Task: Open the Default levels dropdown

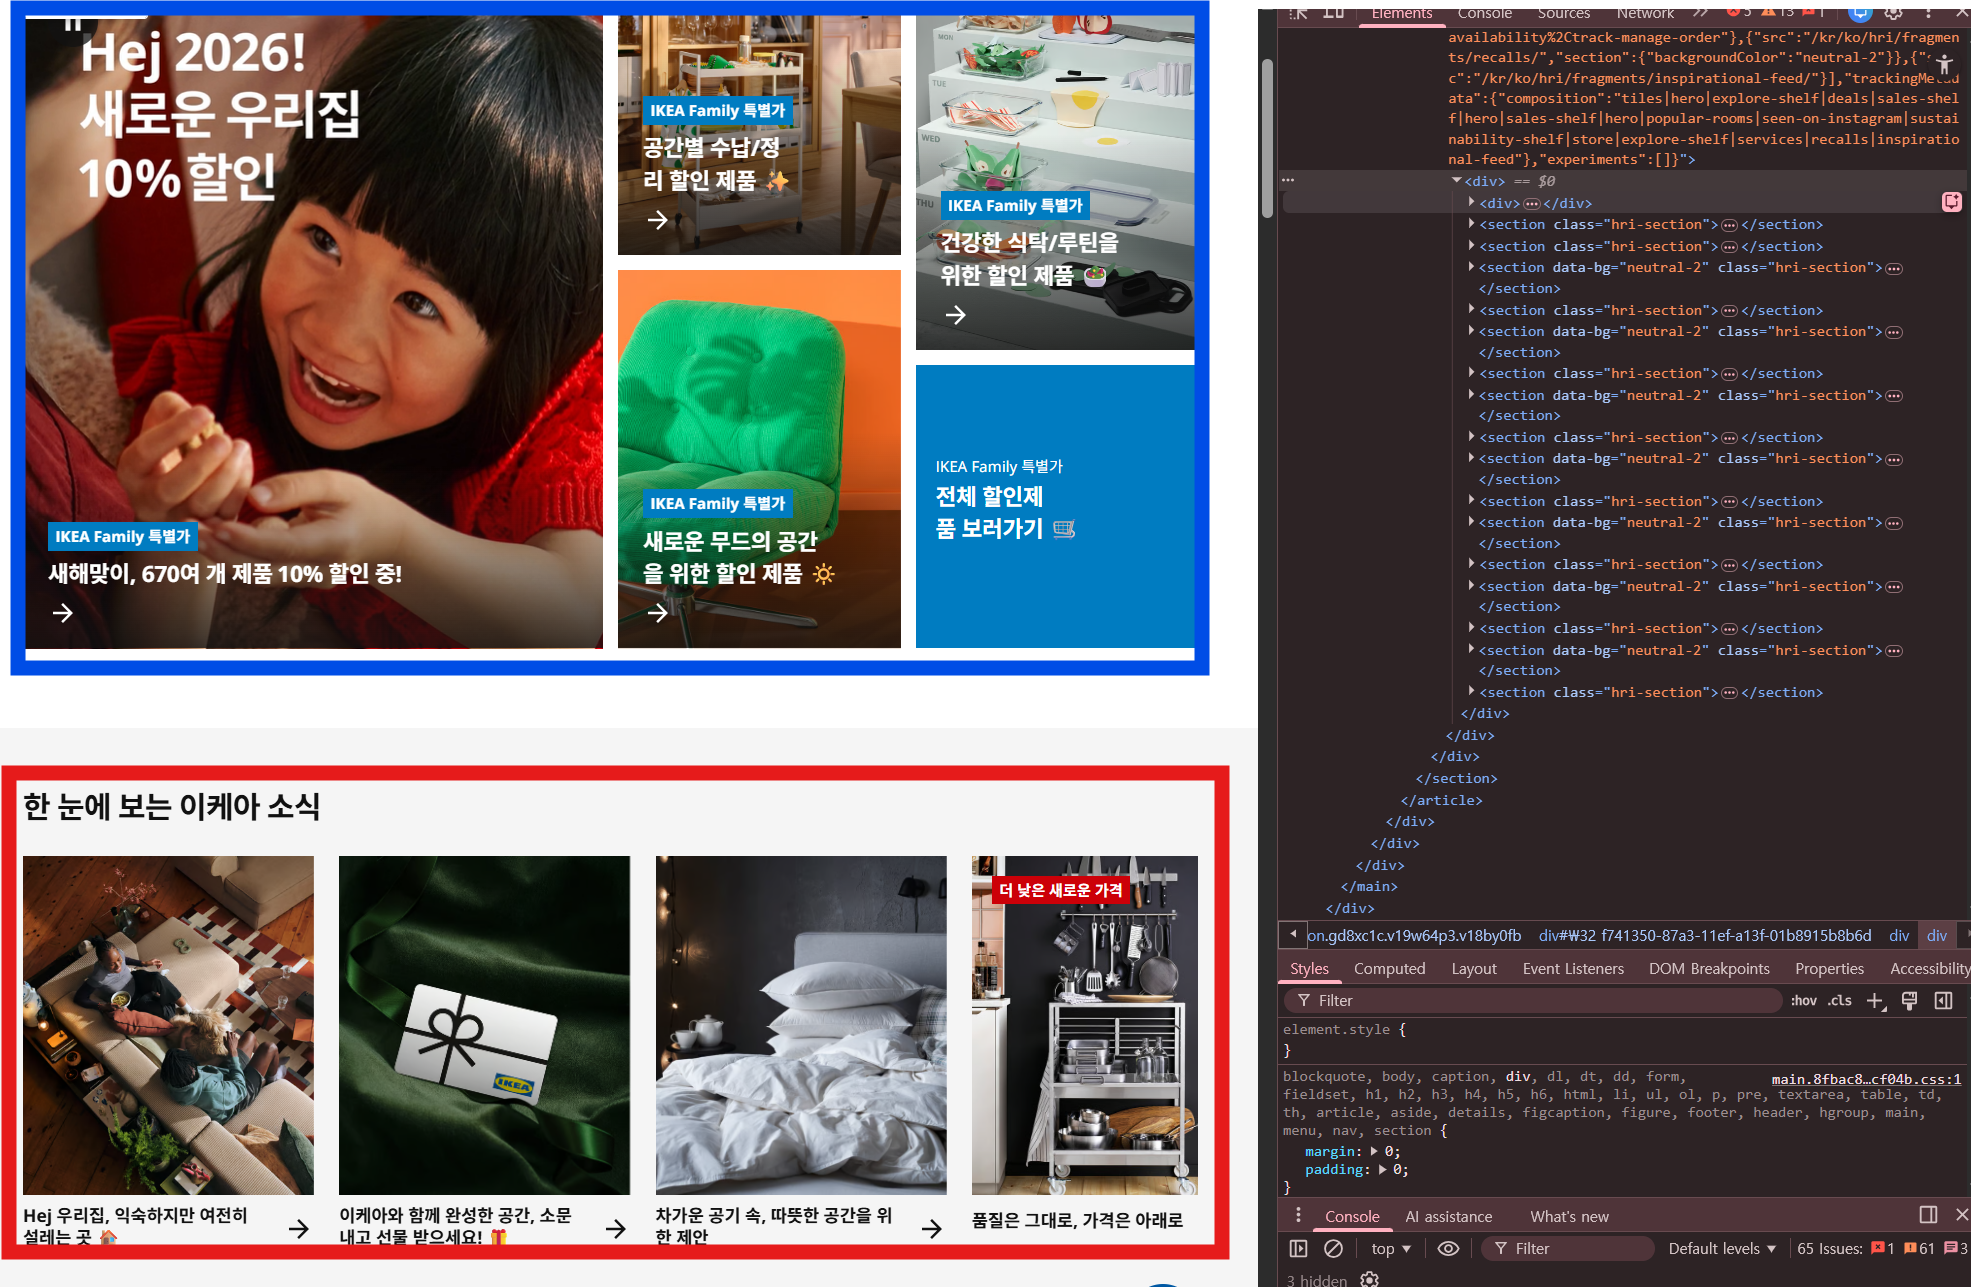Action: point(1722,1248)
